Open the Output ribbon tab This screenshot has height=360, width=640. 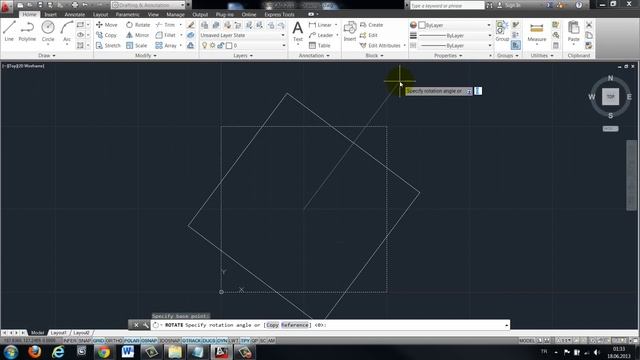[x=200, y=14]
